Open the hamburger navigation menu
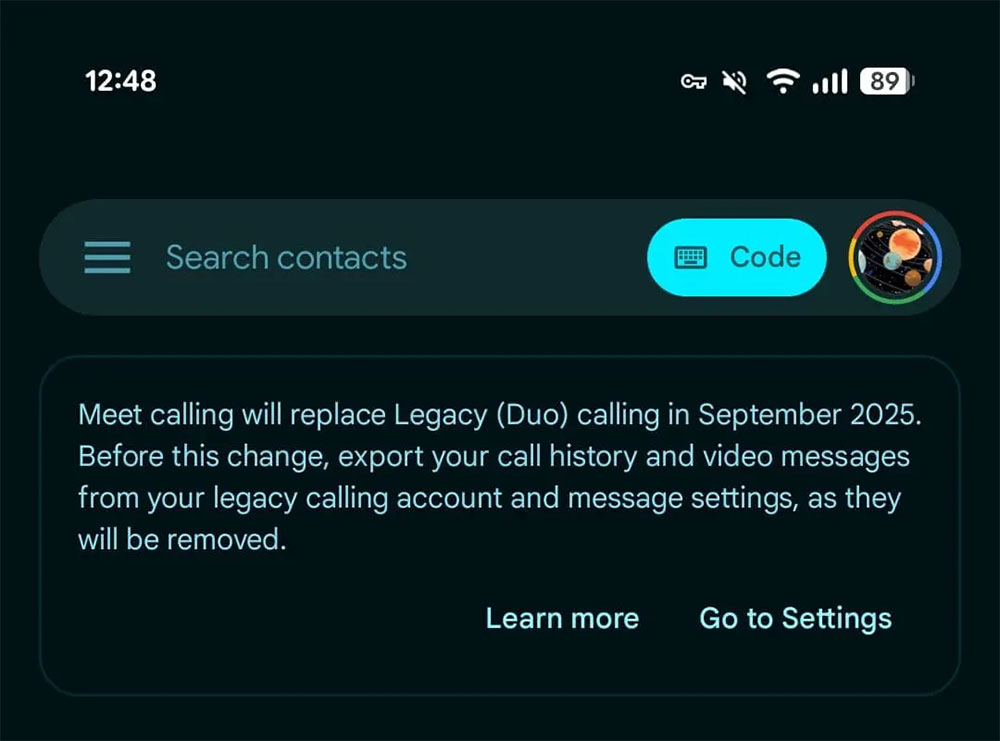 click(107, 257)
